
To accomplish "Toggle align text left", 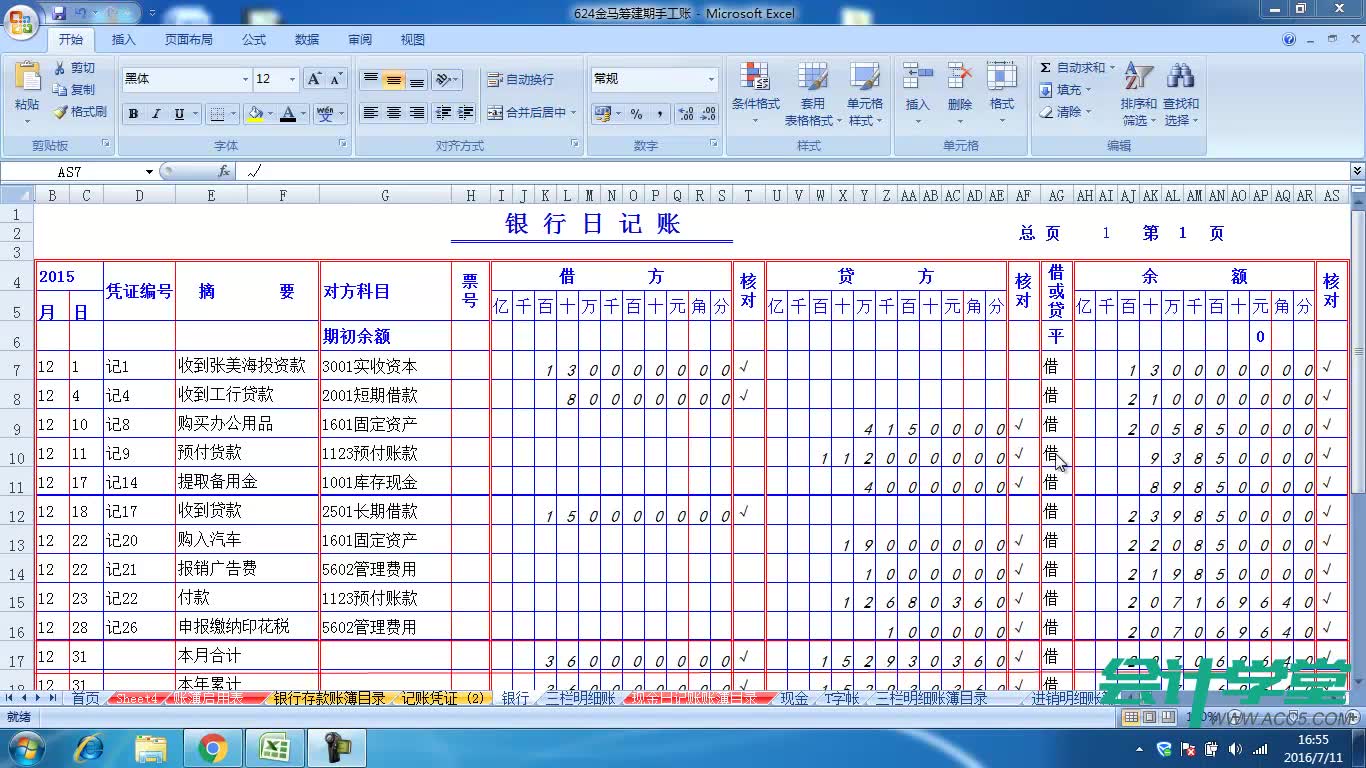I will pyautogui.click(x=371, y=113).
